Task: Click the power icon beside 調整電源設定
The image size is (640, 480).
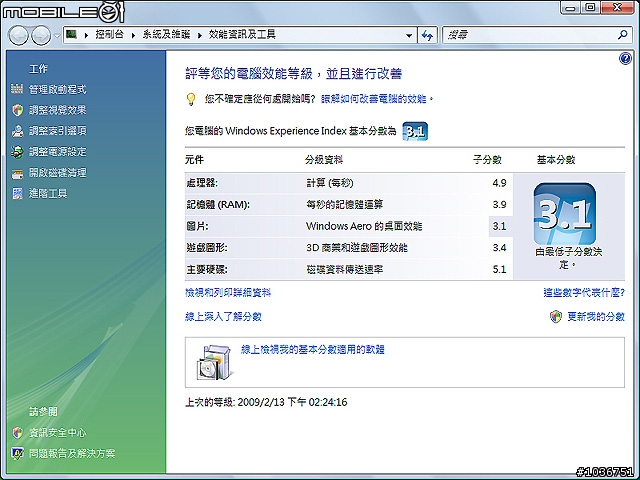Action: 17,152
